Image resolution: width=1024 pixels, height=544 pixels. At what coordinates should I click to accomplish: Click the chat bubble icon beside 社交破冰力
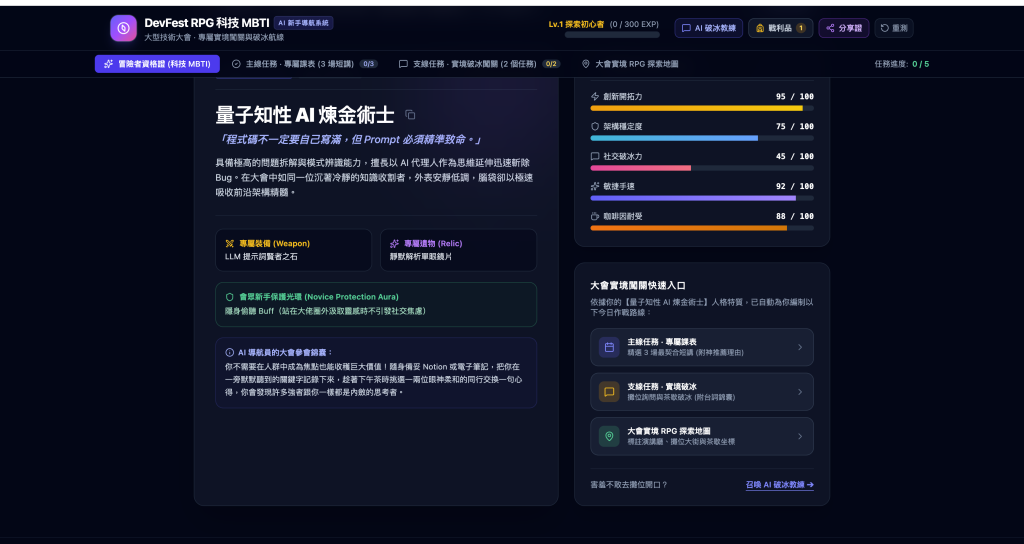[595, 157]
